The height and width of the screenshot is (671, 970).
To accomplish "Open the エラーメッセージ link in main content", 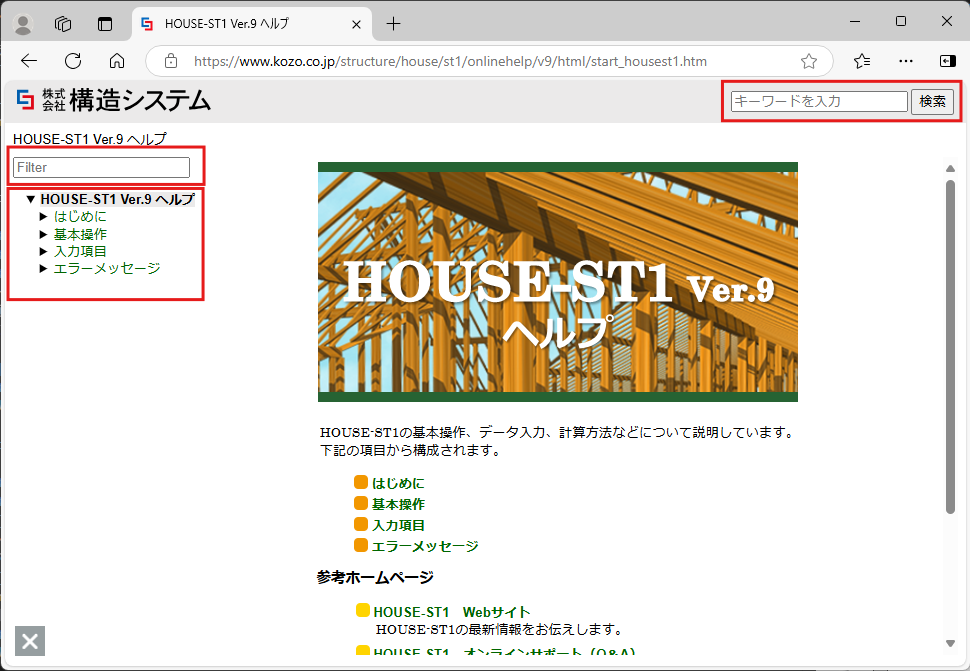I will click(x=424, y=546).
